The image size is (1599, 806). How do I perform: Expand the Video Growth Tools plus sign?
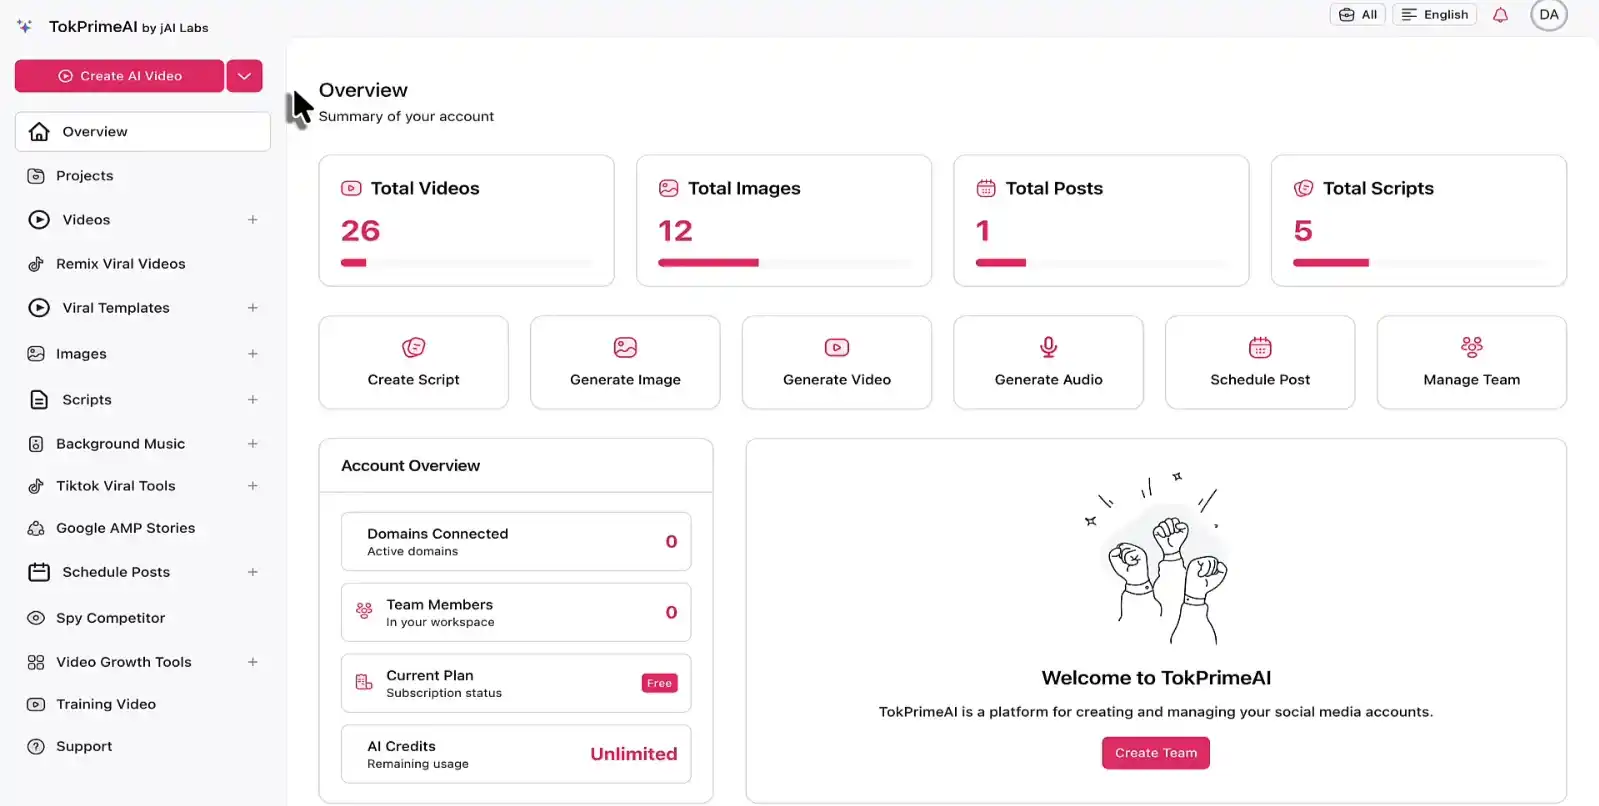tap(253, 662)
